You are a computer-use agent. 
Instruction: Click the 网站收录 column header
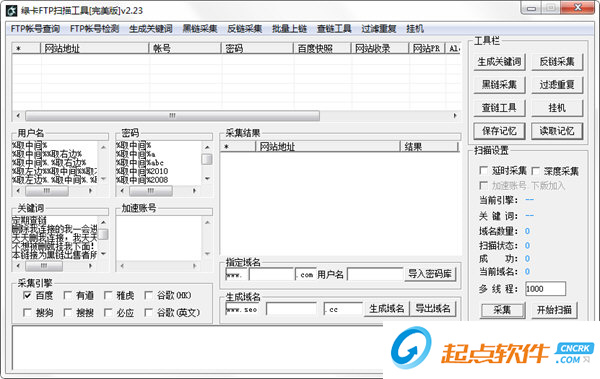point(380,48)
